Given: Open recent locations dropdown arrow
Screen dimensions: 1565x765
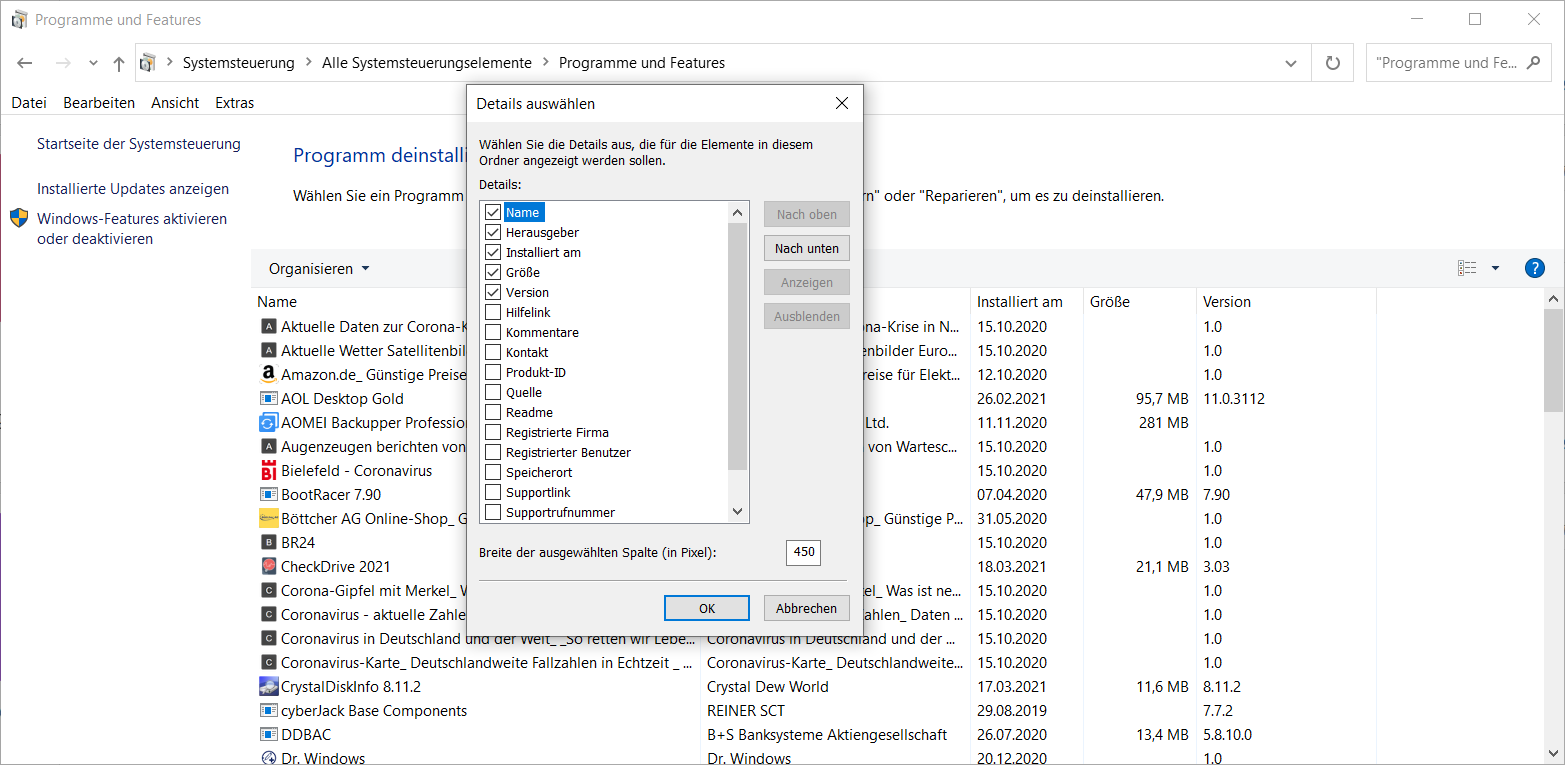Looking at the screenshot, I should [x=94, y=63].
